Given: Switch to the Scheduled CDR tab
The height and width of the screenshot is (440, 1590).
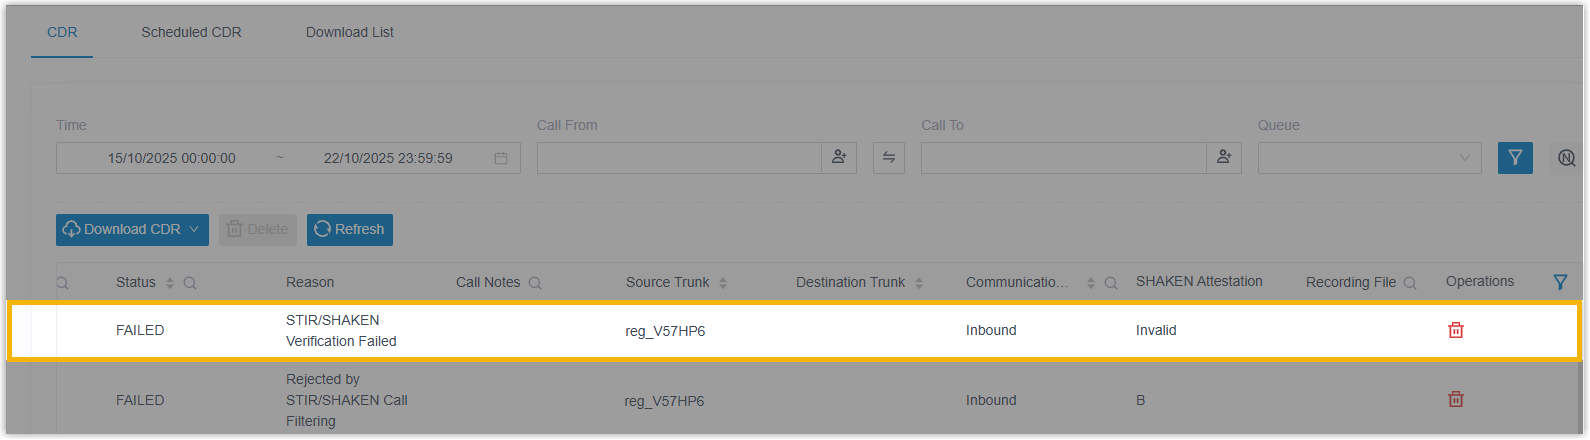Looking at the screenshot, I should (191, 32).
